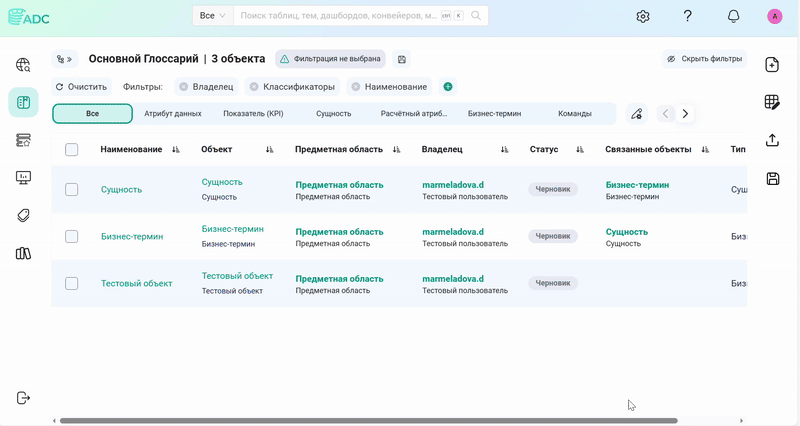Image resolution: width=800 pixels, height=426 pixels.
Task: Show previous tabs with left chevron
Action: click(665, 114)
